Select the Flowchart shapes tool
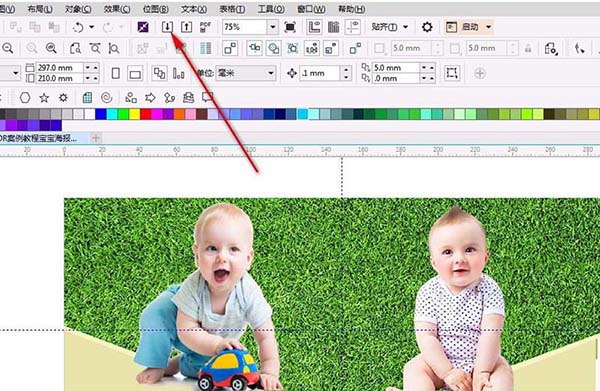The width and height of the screenshot is (600, 391). point(169,98)
